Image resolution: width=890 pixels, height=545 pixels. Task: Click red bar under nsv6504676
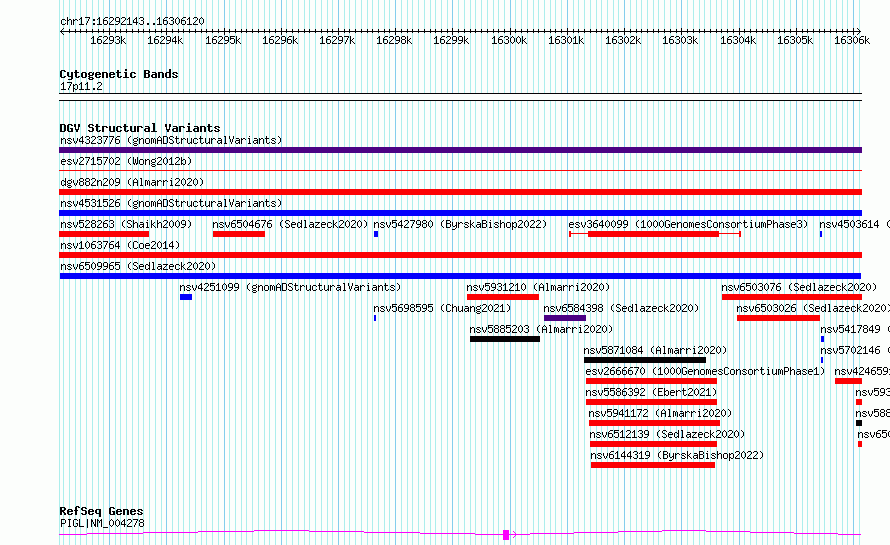[239, 234]
